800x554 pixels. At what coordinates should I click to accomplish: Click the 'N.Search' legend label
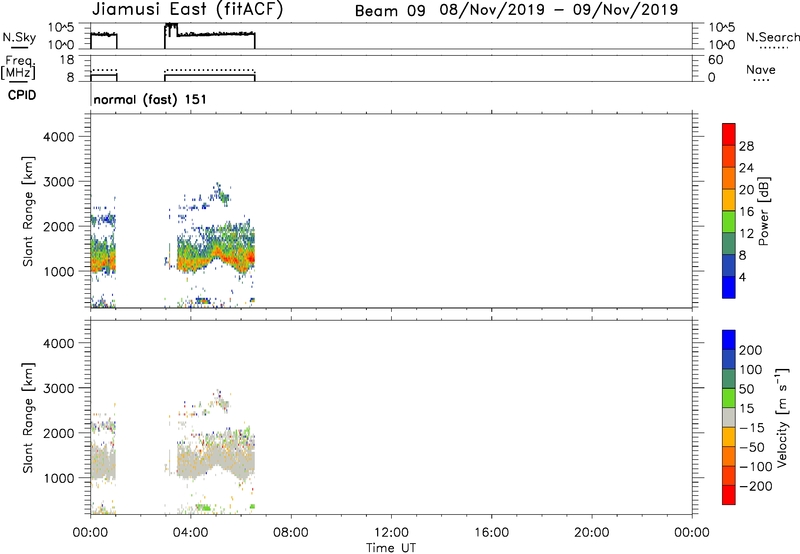click(x=772, y=37)
